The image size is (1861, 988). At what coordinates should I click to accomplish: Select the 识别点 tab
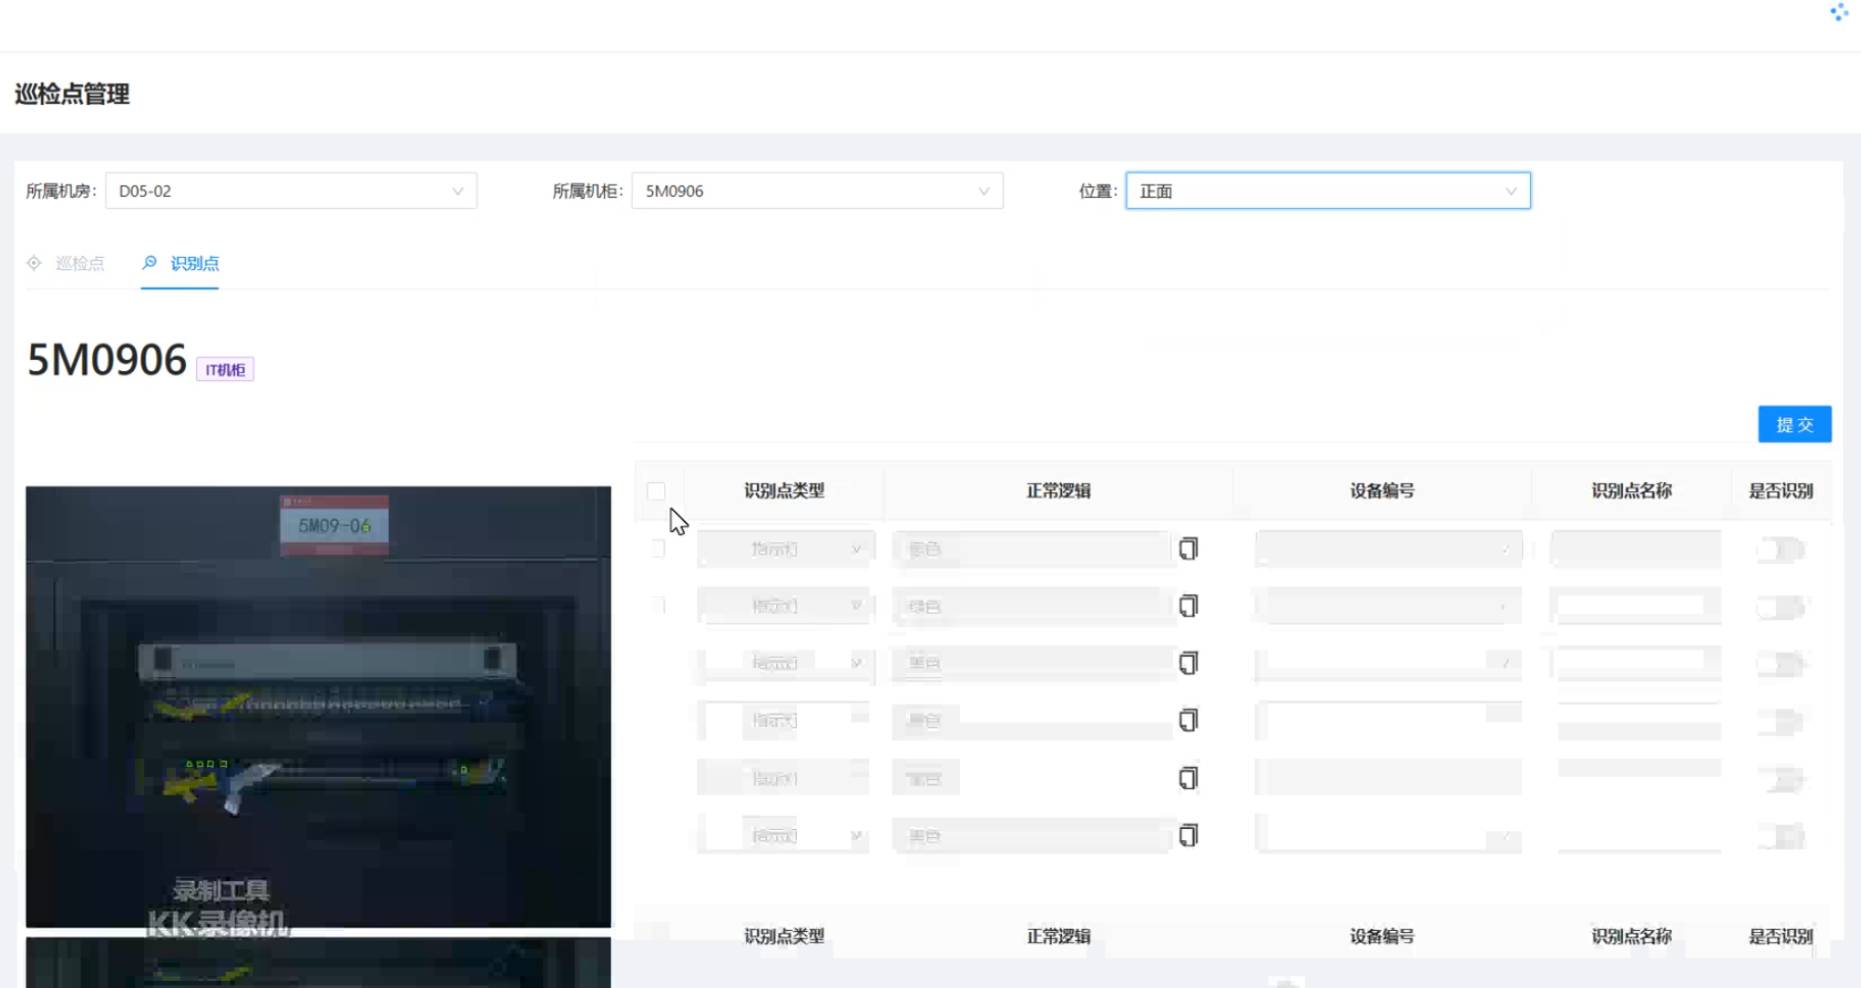(x=194, y=263)
